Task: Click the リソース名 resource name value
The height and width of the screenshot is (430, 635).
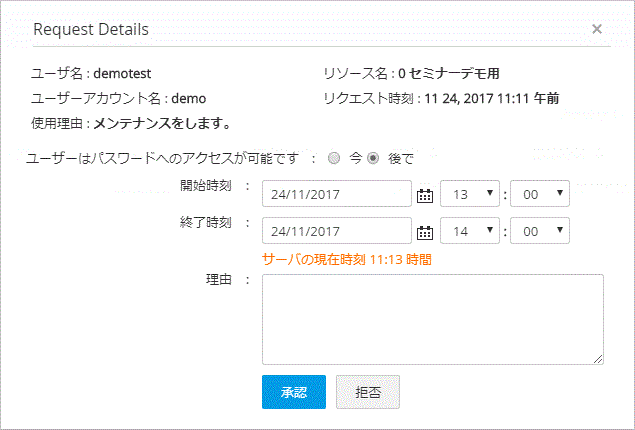Action: [x=449, y=73]
